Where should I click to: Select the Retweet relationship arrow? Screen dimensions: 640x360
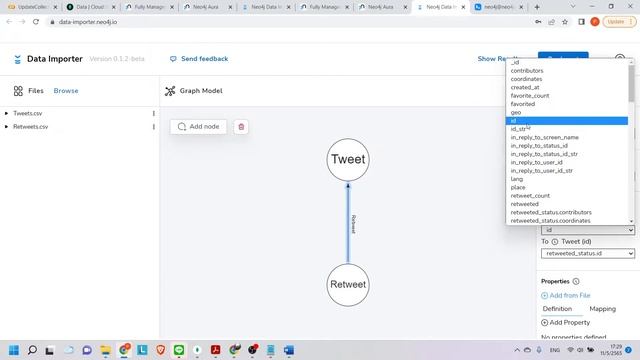tap(348, 224)
